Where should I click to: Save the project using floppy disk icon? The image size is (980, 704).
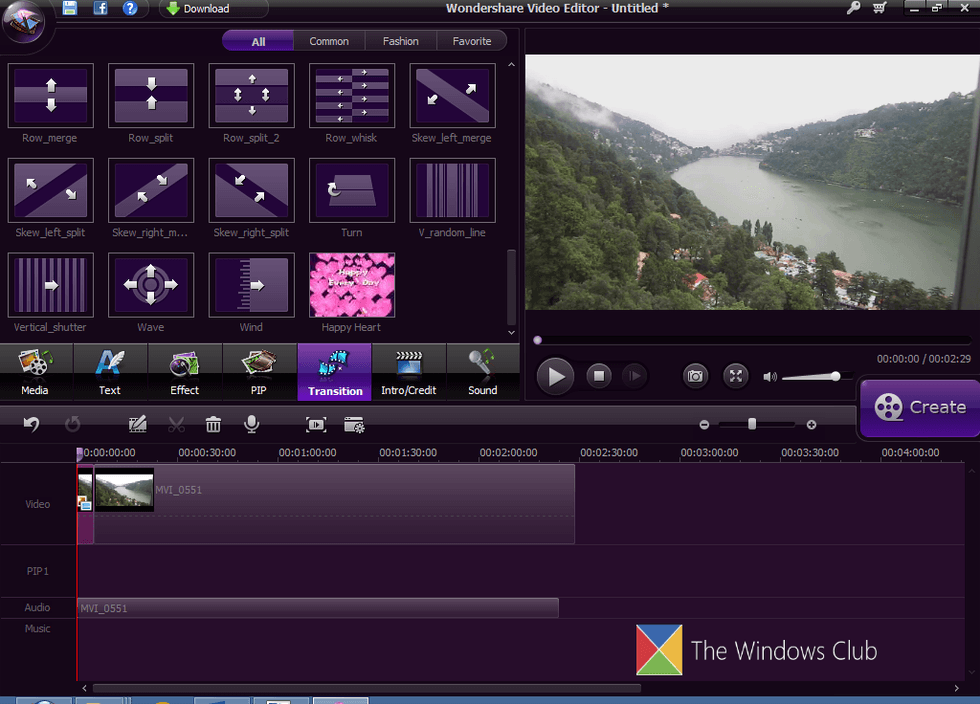[70, 9]
